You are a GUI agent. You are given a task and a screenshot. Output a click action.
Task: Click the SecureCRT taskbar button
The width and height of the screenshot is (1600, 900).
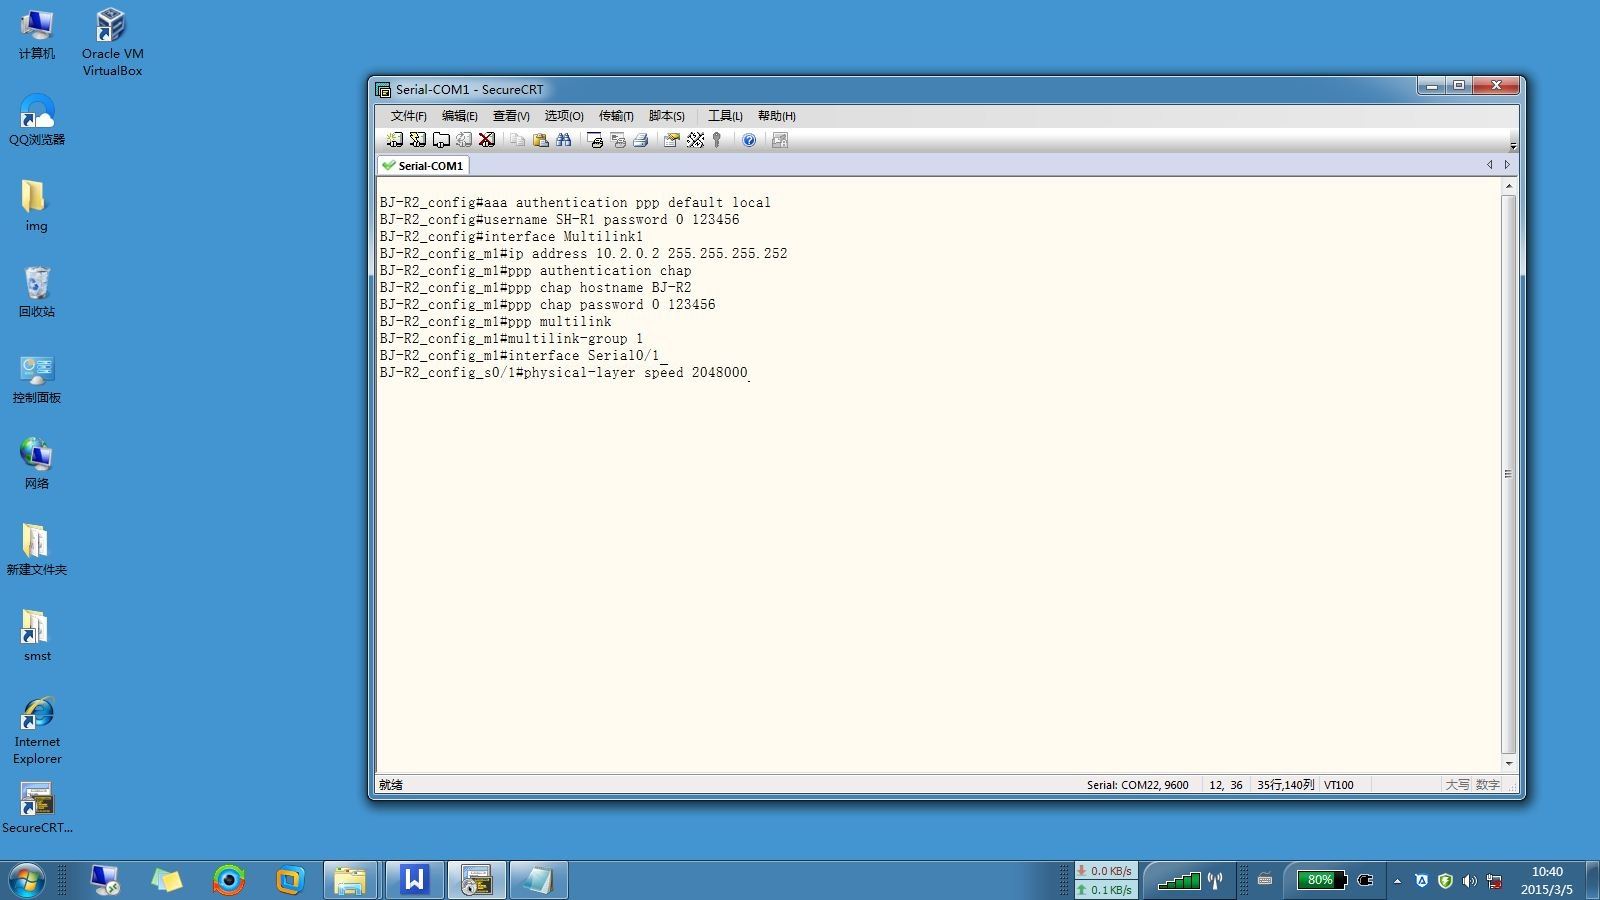tap(476, 880)
